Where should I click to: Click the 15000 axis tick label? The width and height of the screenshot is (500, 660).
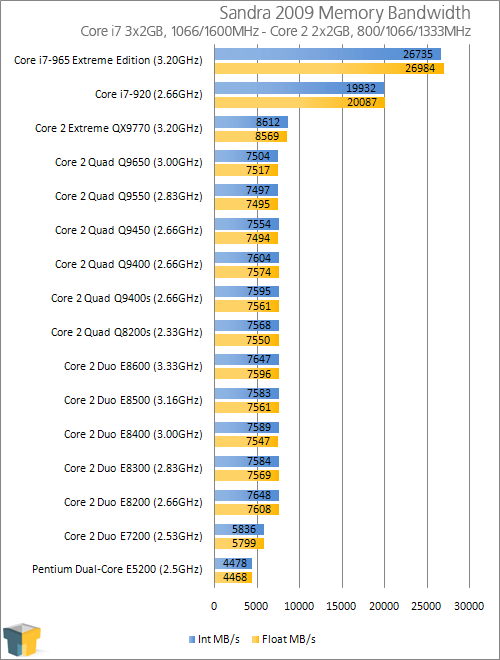coord(341,606)
